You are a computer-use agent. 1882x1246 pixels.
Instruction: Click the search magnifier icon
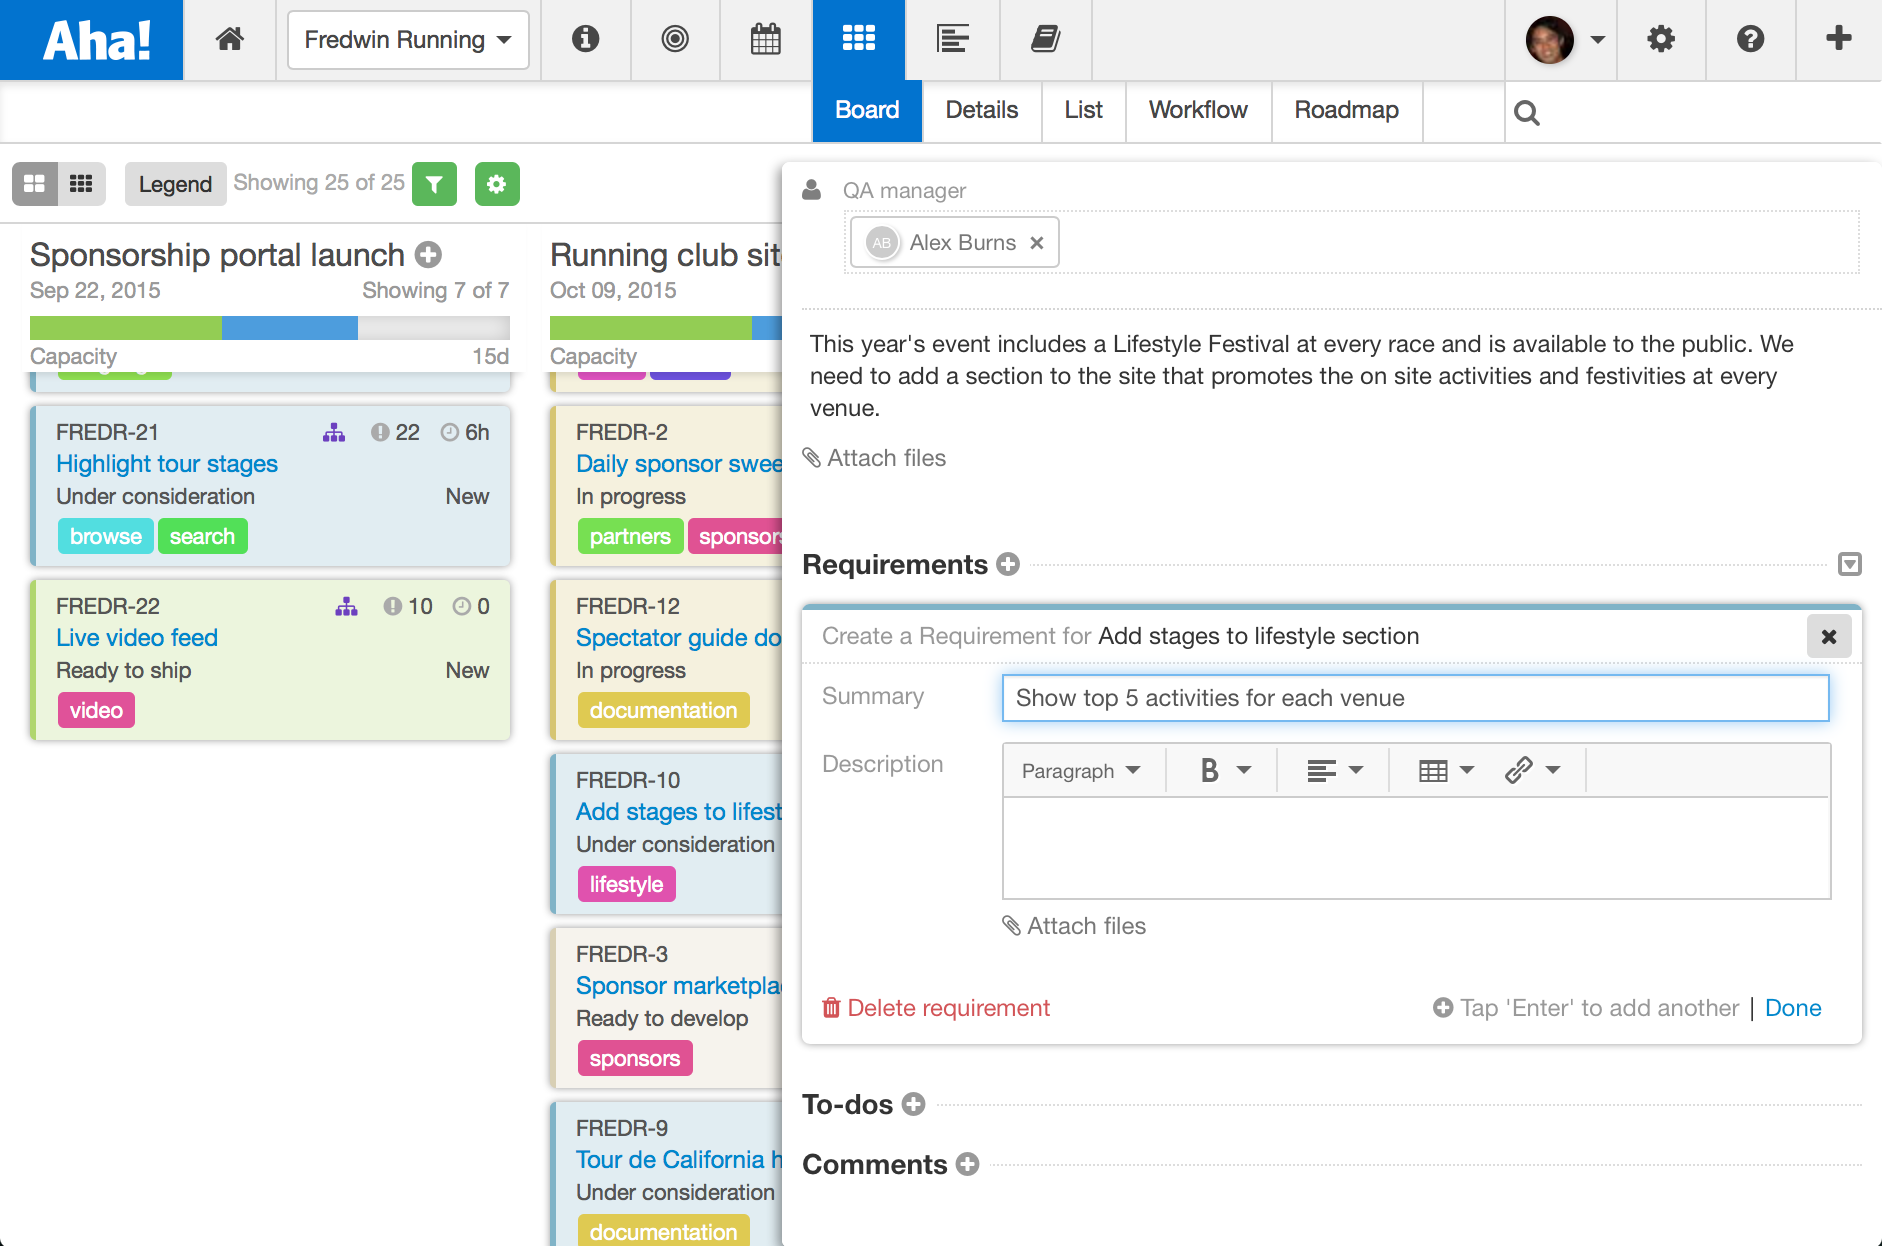click(x=1526, y=112)
